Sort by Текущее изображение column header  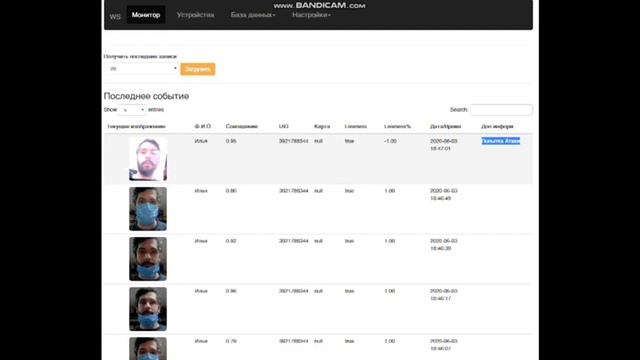pyautogui.click(x=136, y=127)
